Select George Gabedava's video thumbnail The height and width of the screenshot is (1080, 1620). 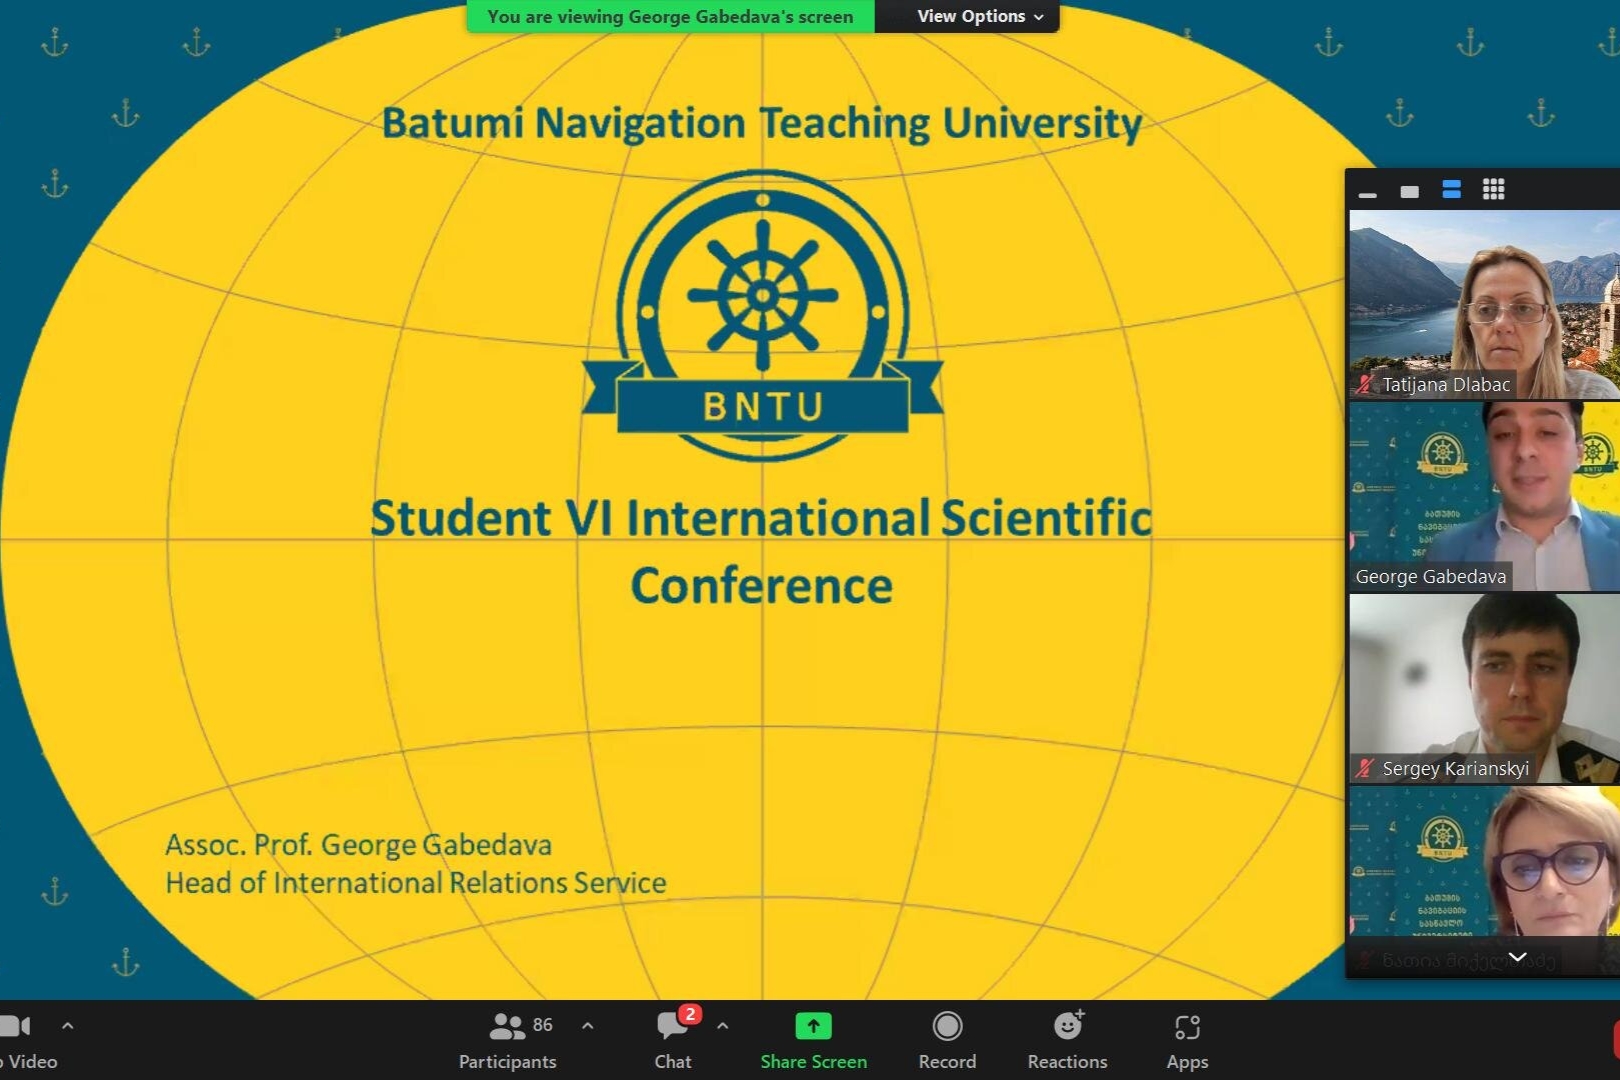[1484, 496]
